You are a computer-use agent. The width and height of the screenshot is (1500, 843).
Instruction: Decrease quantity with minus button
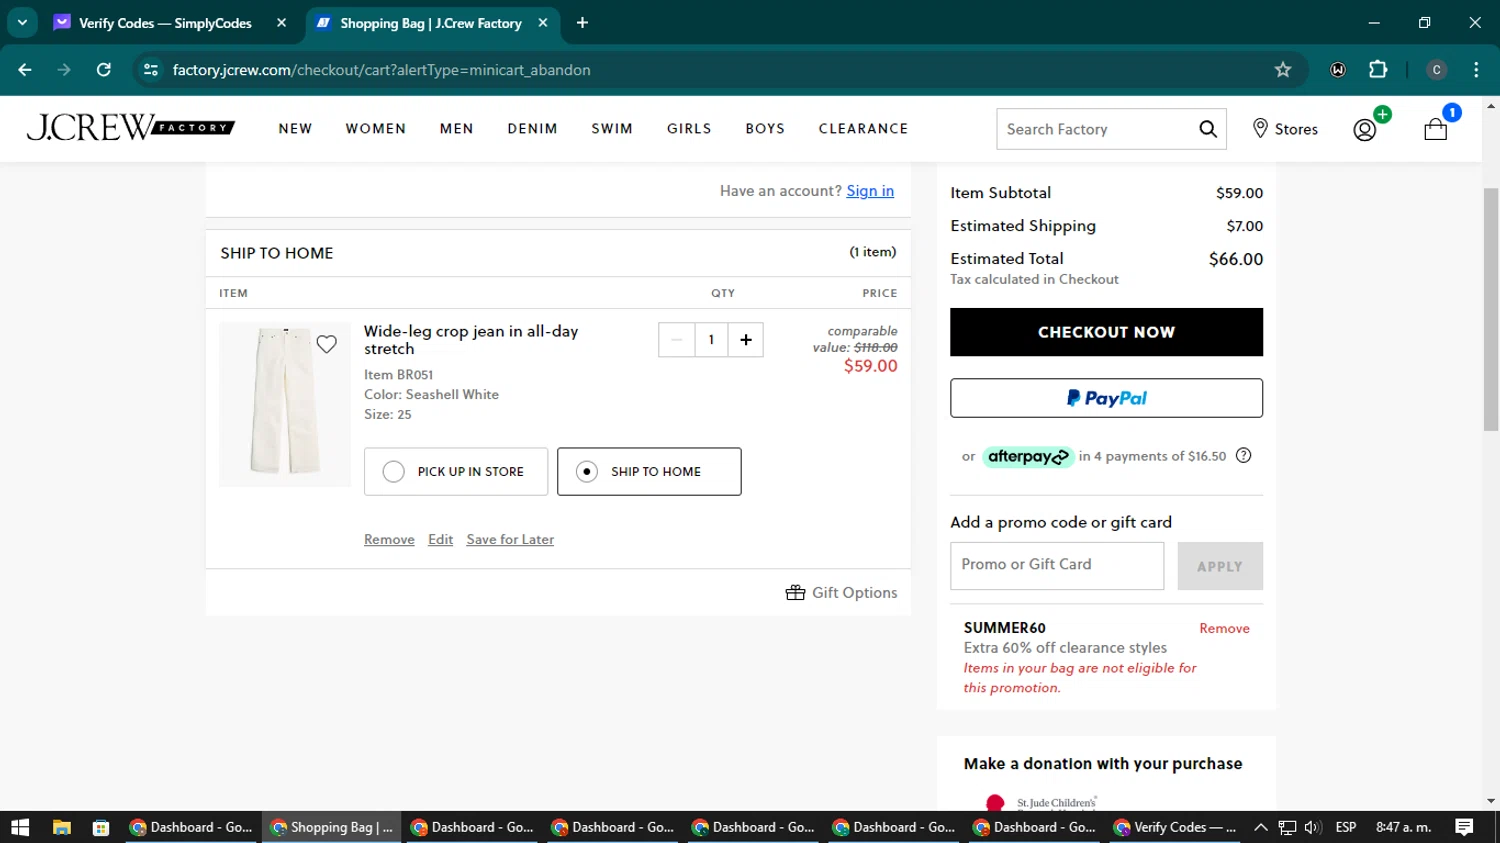[676, 340]
